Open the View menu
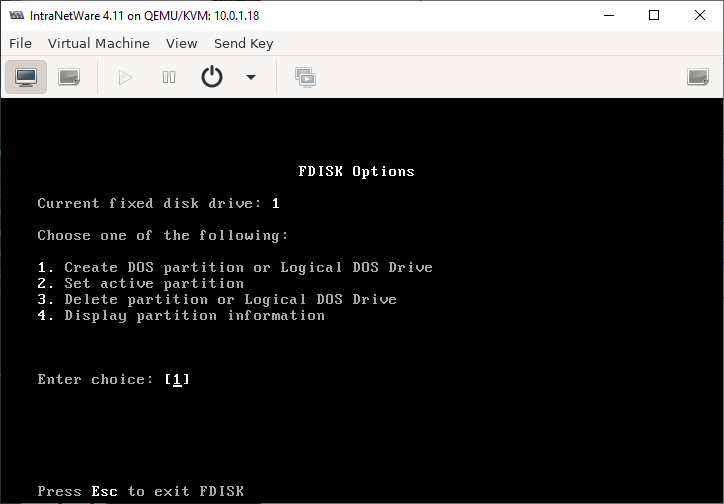 [x=181, y=43]
